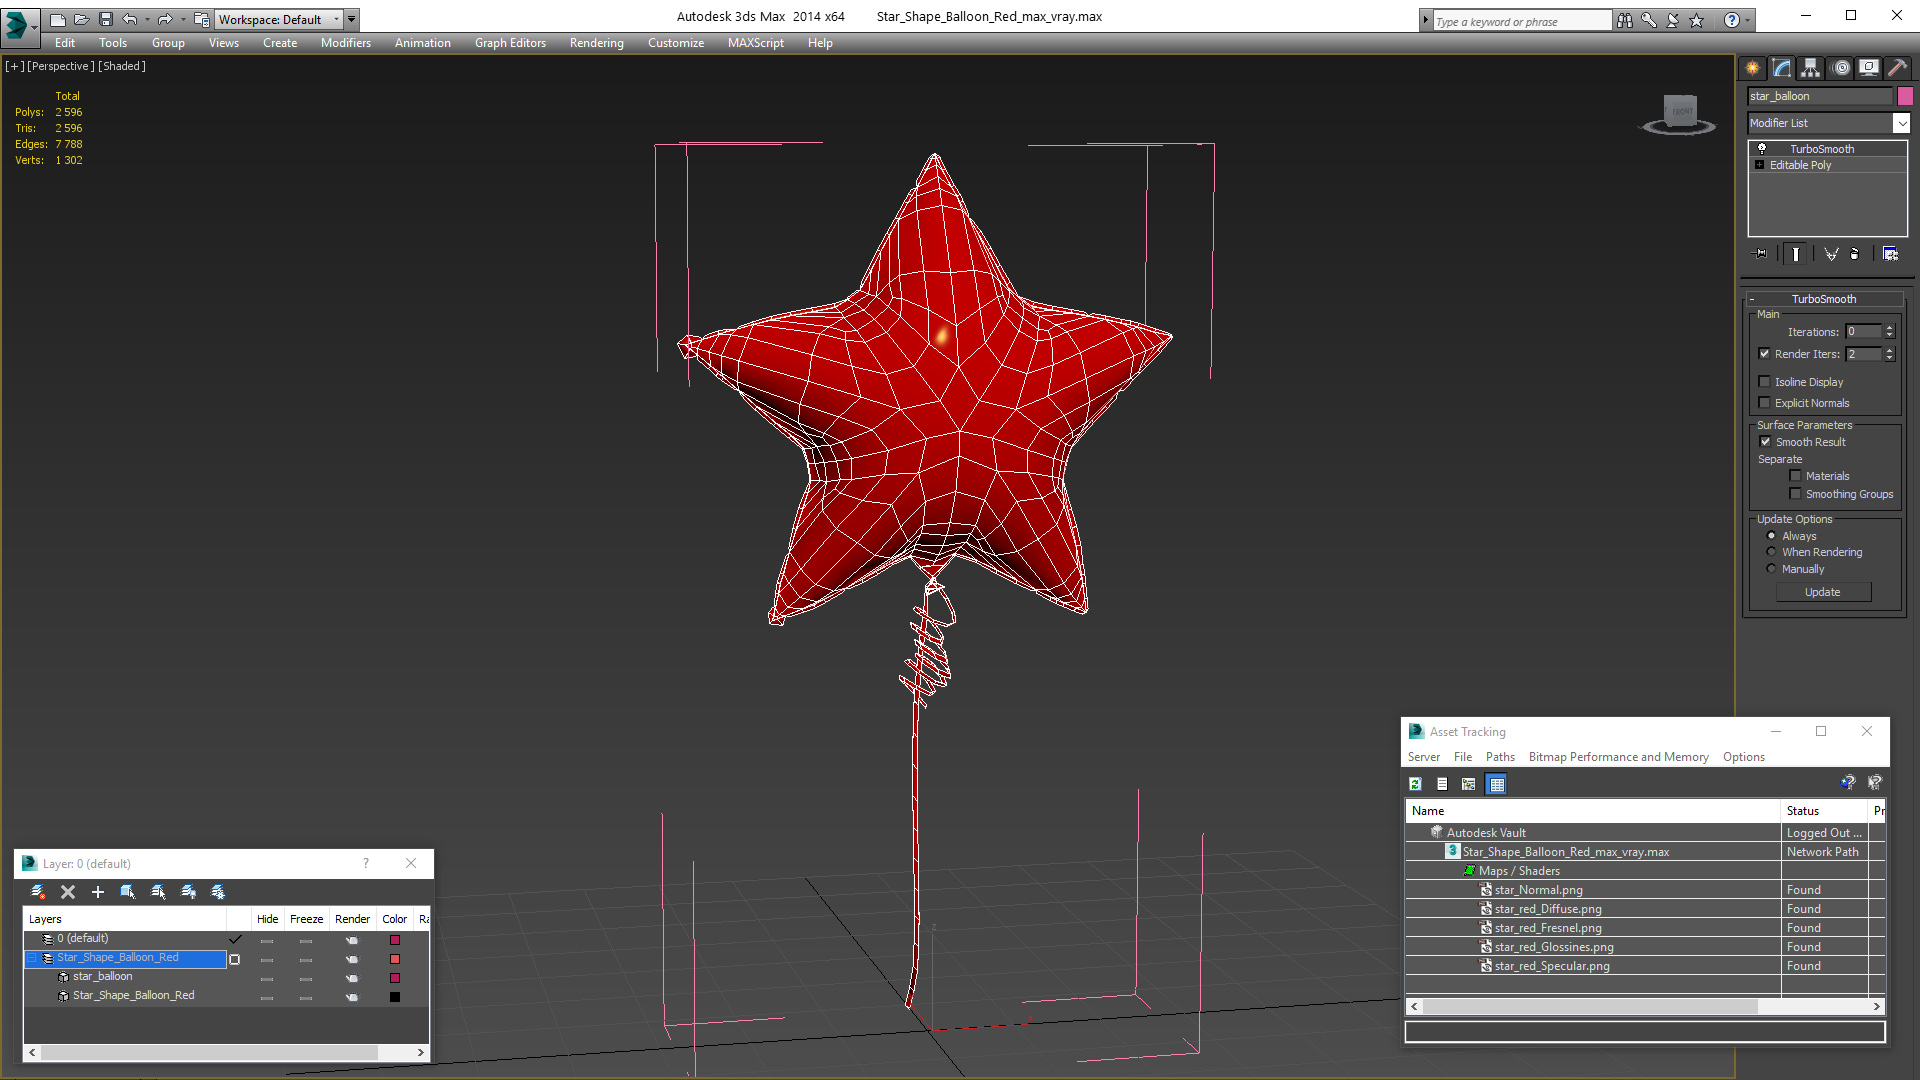Click the ViewCube in the viewport
Screen dimensions: 1920x1080
[x=1679, y=113]
